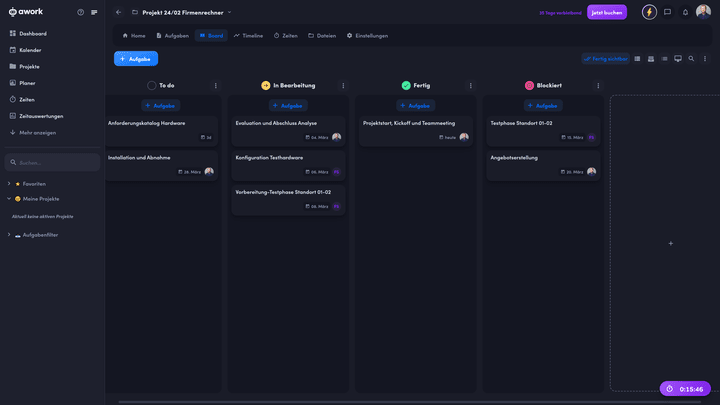Image resolution: width=720 pixels, height=405 pixels.
Task: Toggle Fertig sichtbar filter
Action: [x=605, y=59]
